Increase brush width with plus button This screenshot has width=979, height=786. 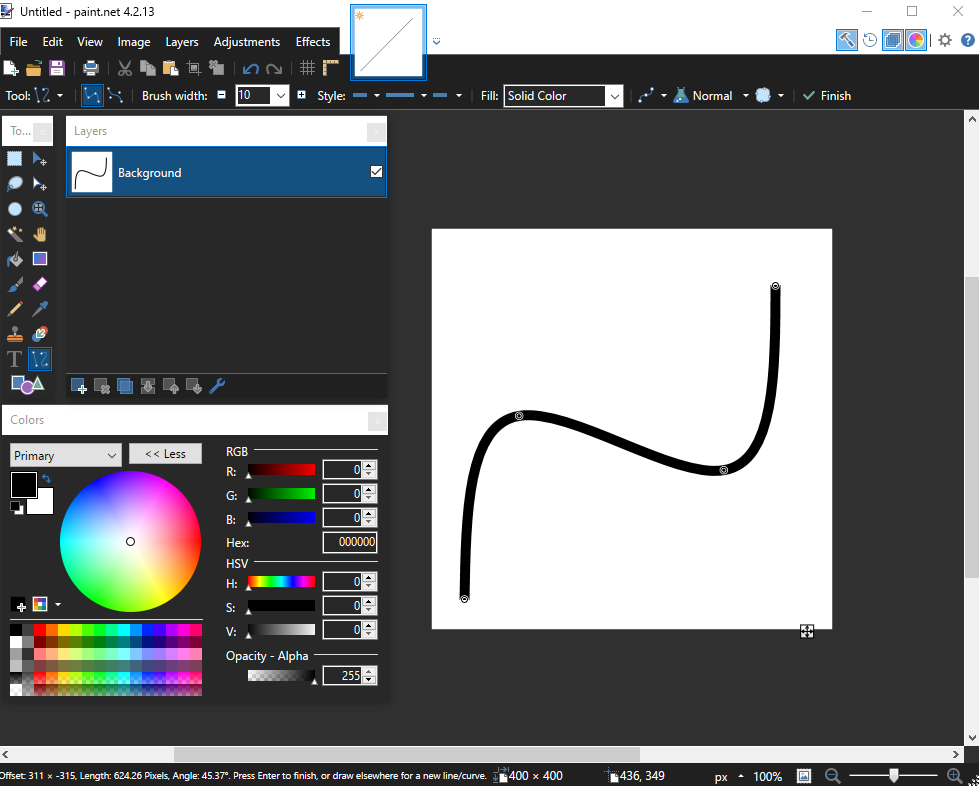(x=302, y=95)
